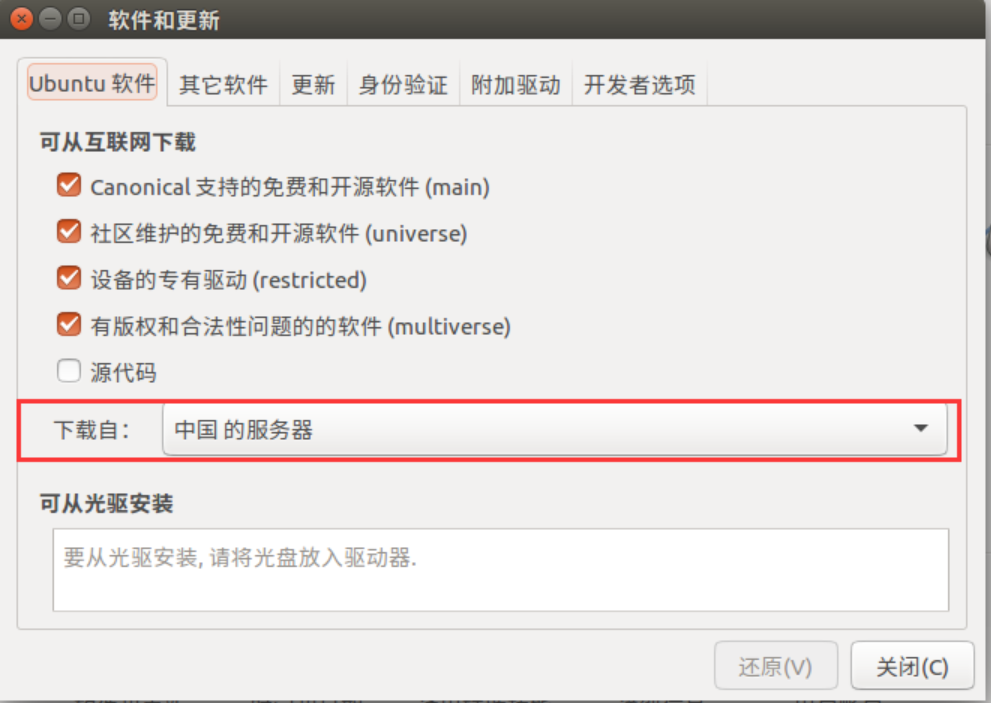
Task: Open the 开发者选项 tab
Action: point(640,84)
